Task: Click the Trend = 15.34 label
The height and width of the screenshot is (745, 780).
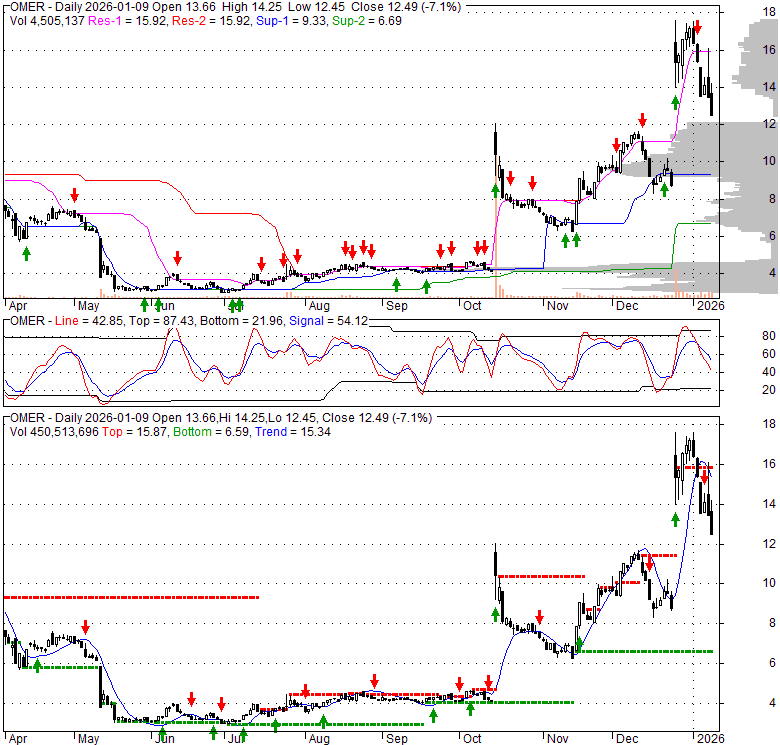Action: [293, 432]
